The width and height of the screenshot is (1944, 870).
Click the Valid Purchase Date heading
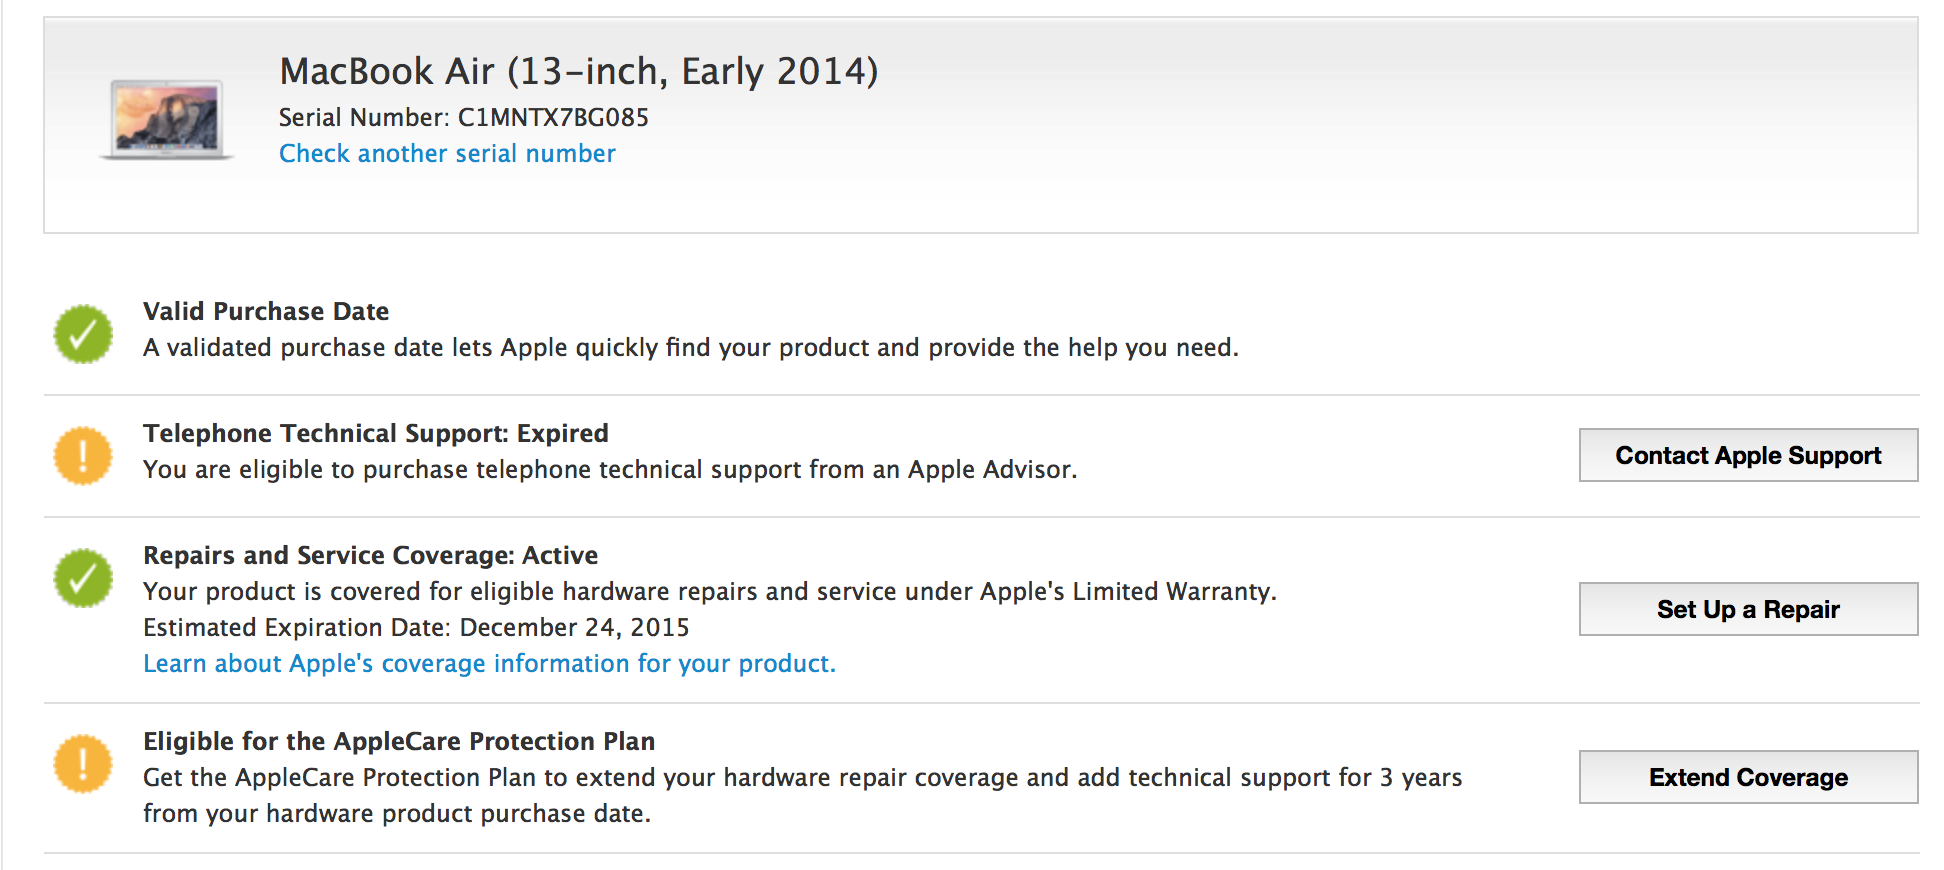pos(266,312)
